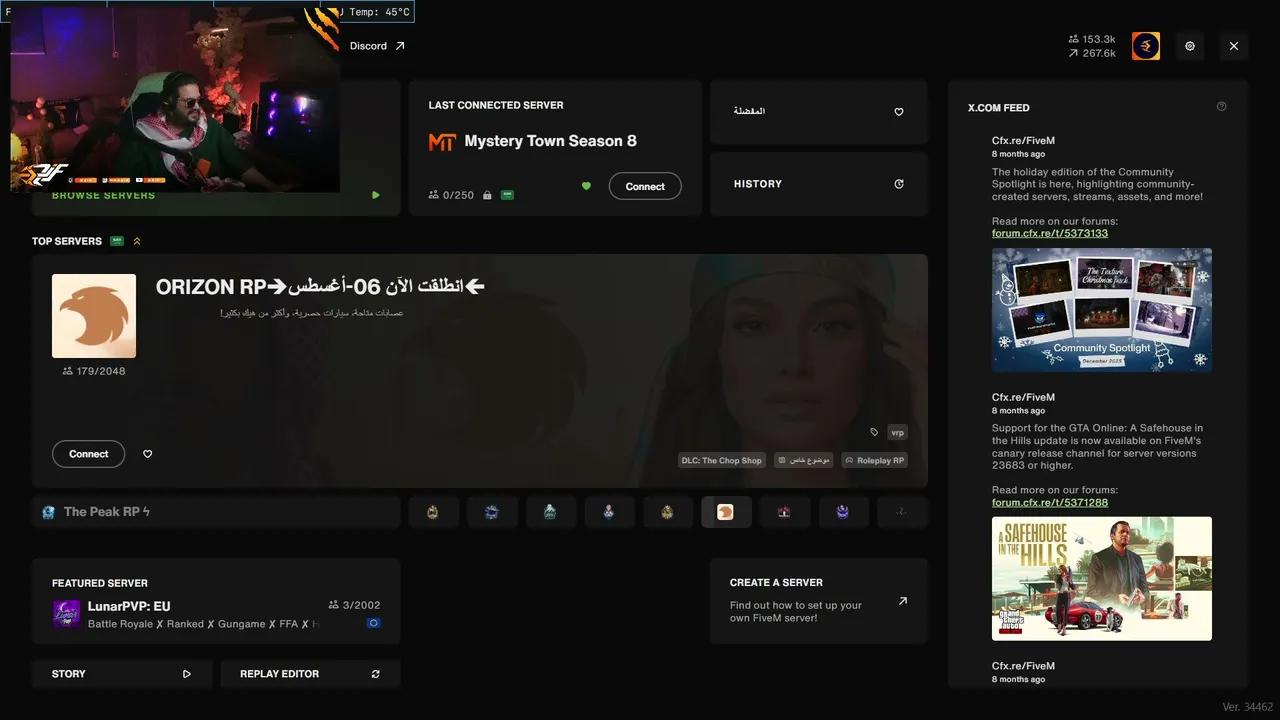The height and width of the screenshot is (720, 1280).
Task: Click the 267.6k statistic
Action: [x=1092, y=53]
